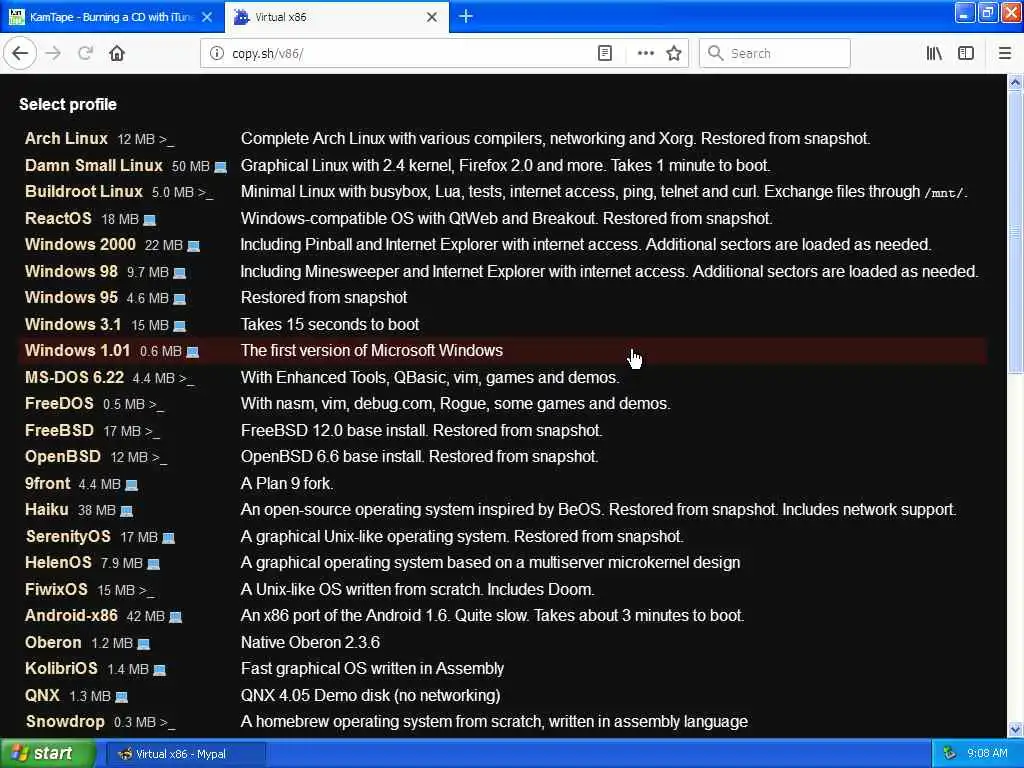Start the Oberon profile
This screenshot has width=1024, height=768.
pyautogui.click(x=53, y=642)
